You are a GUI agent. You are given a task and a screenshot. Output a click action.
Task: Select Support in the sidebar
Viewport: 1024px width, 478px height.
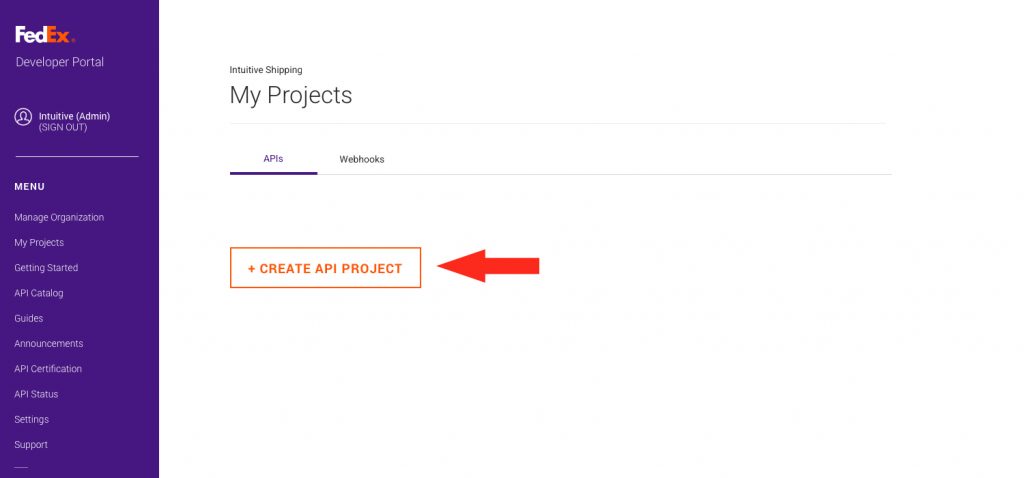click(31, 445)
